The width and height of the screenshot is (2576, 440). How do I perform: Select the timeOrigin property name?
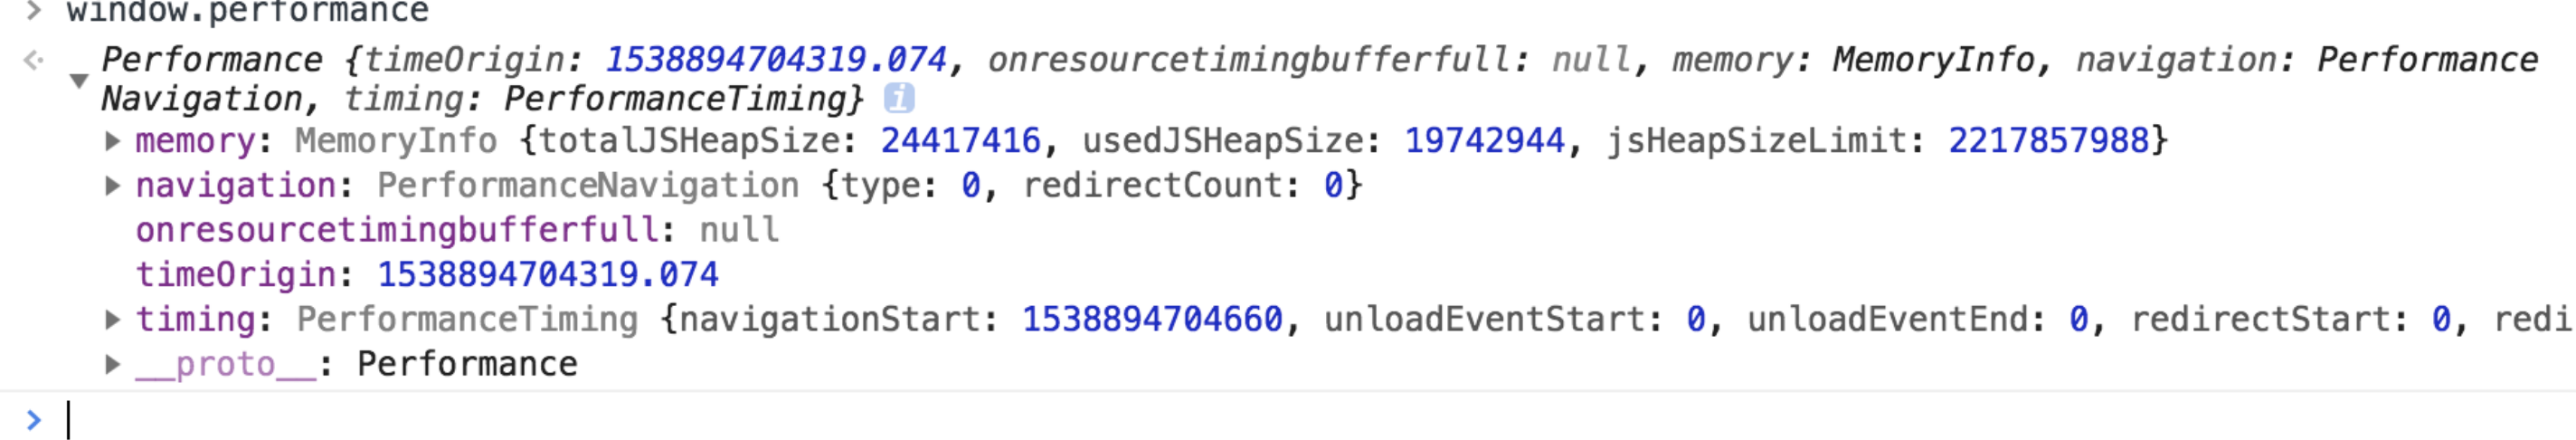click(235, 274)
